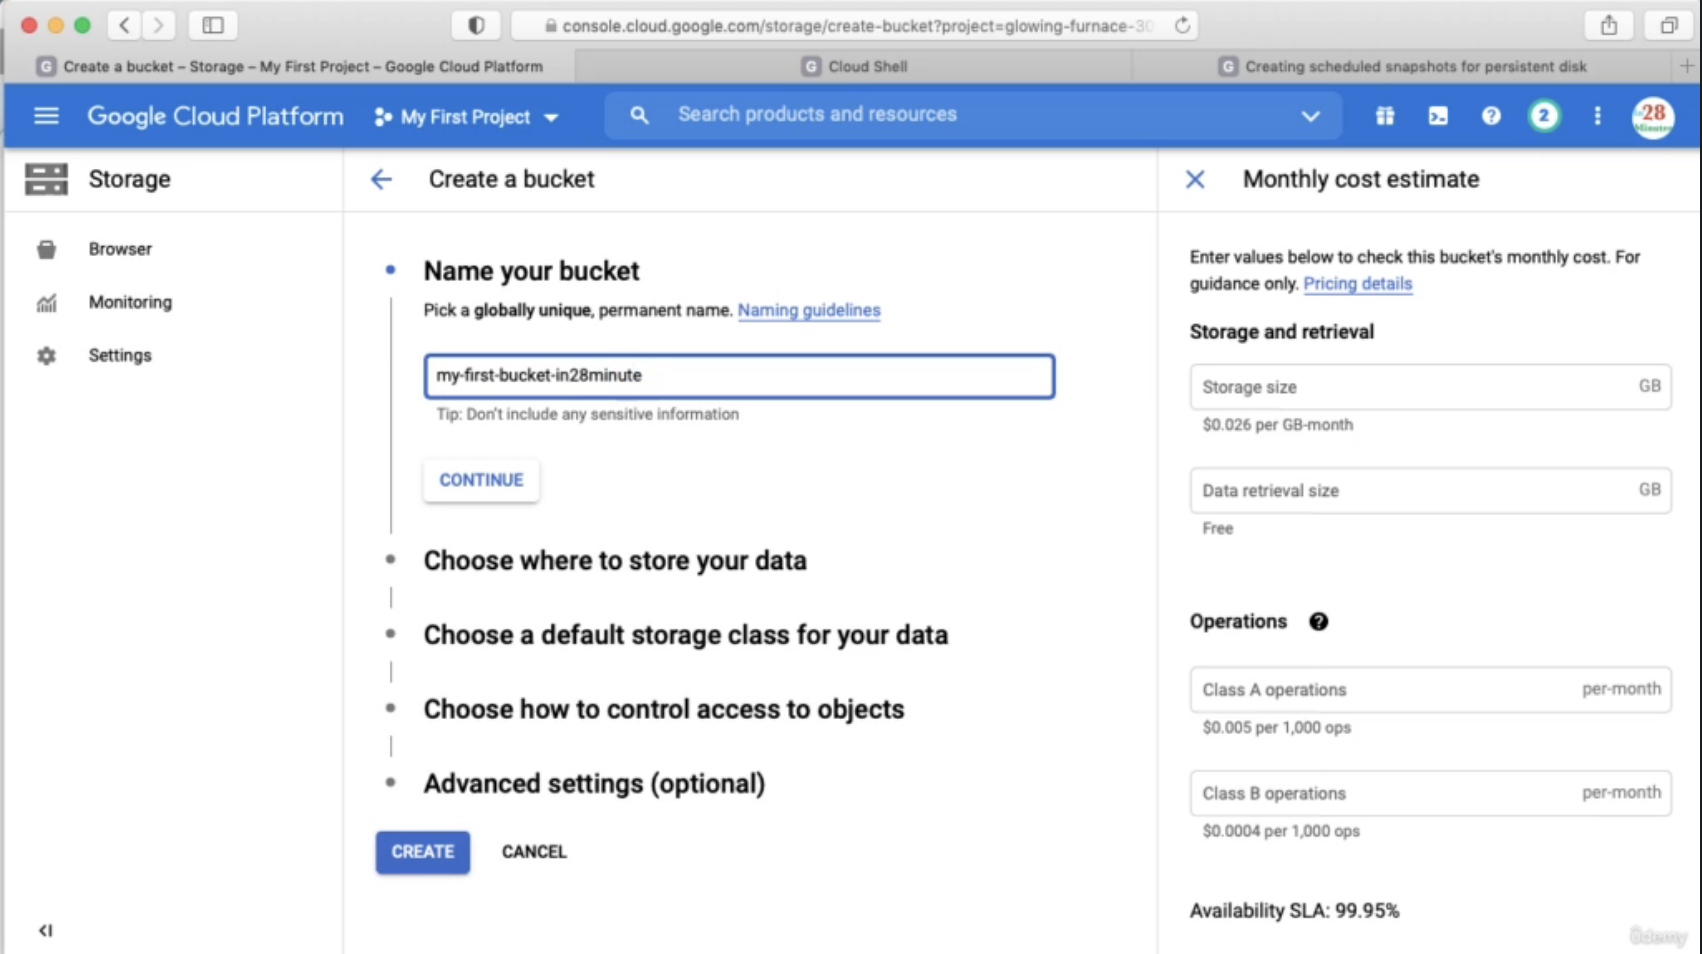The image size is (1702, 954).
Task: Expand Choose where to store your data
Action: (614, 560)
